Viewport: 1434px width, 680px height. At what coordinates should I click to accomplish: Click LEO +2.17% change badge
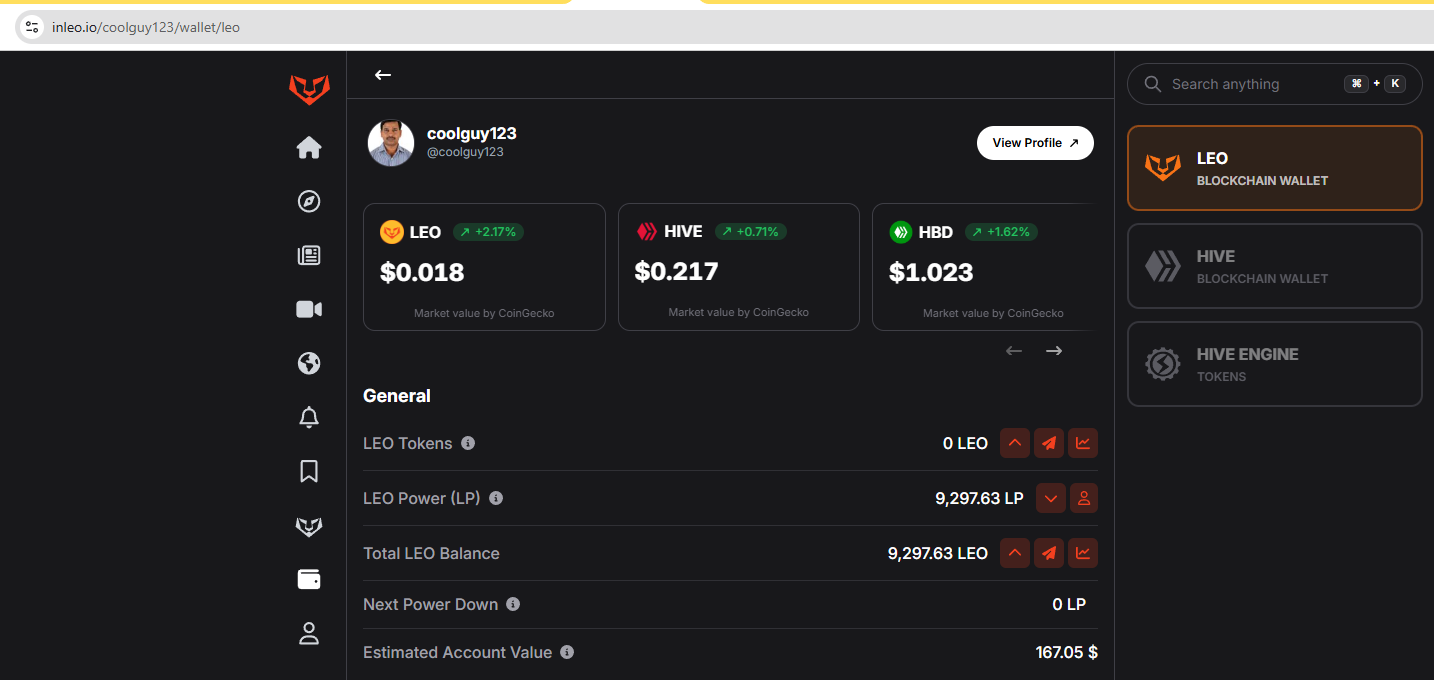pos(489,232)
